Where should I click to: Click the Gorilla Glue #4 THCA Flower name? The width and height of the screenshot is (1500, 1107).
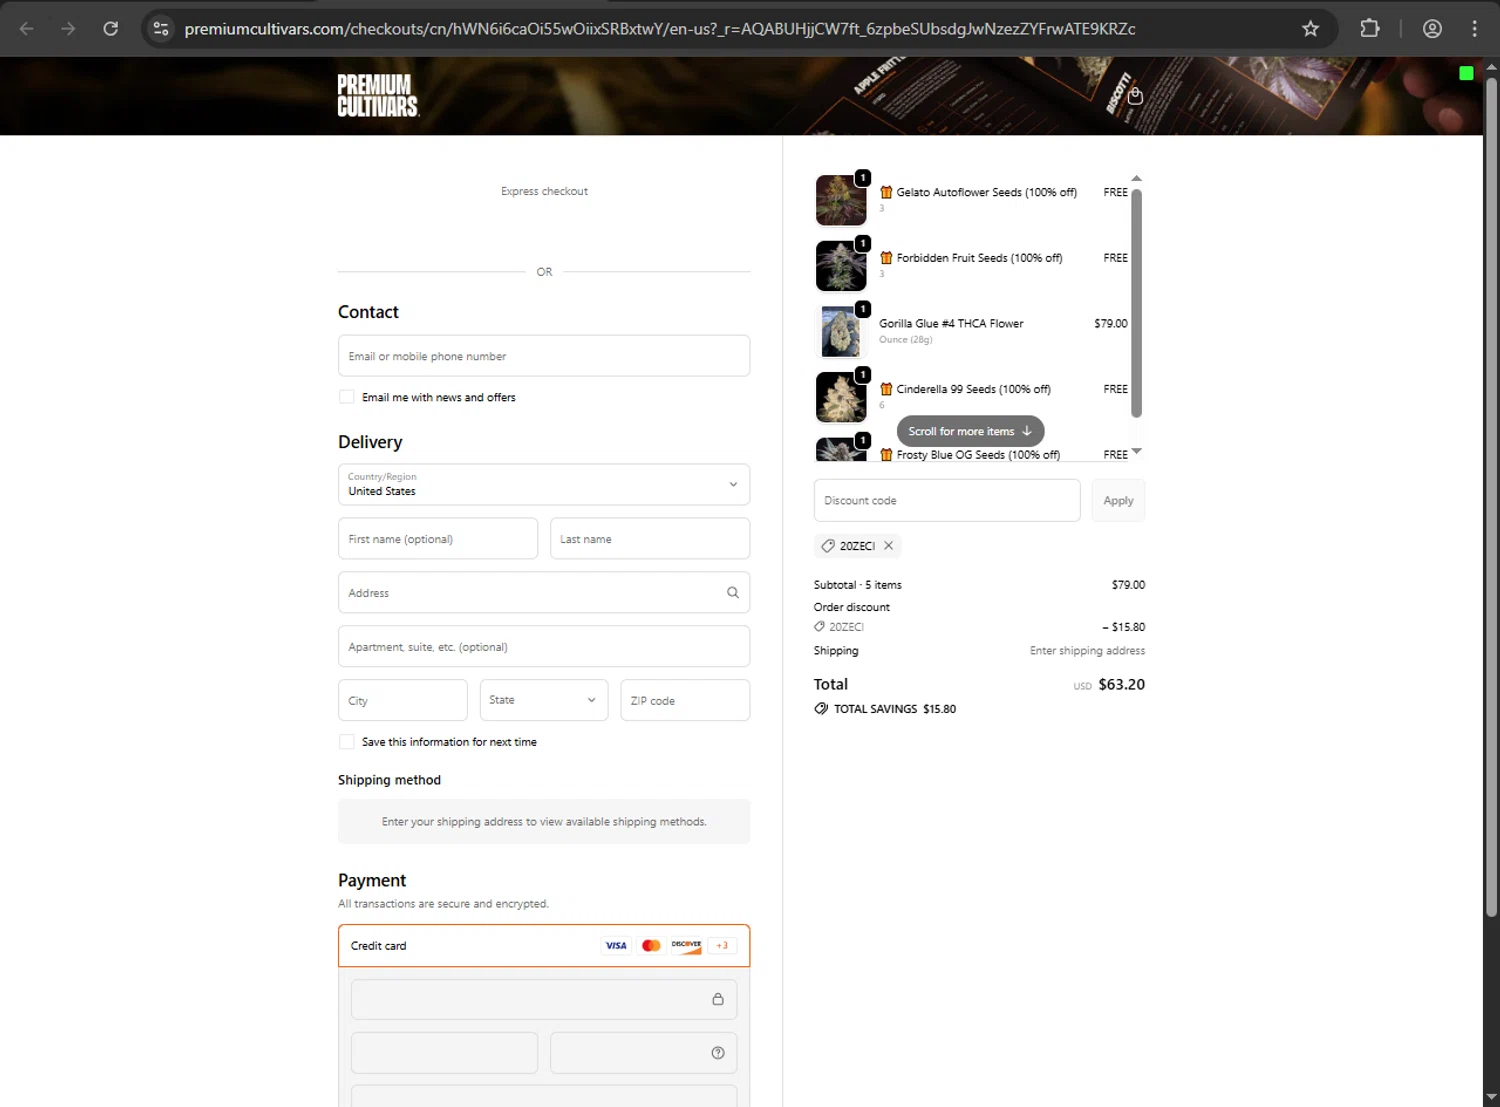tap(951, 324)
